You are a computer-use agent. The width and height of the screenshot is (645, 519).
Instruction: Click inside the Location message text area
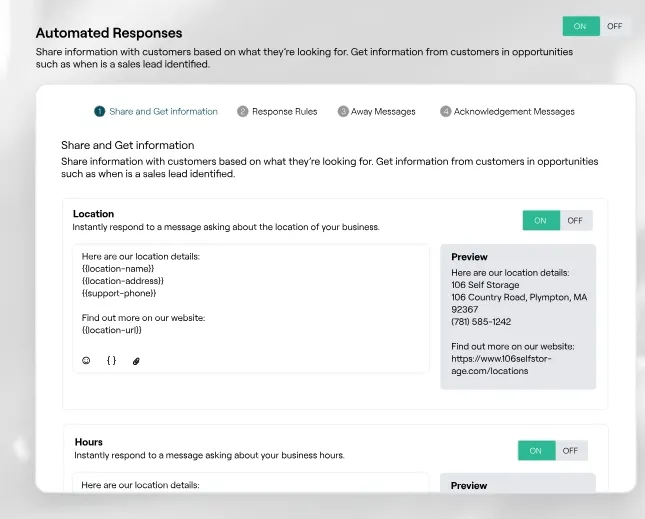(251, 308)
